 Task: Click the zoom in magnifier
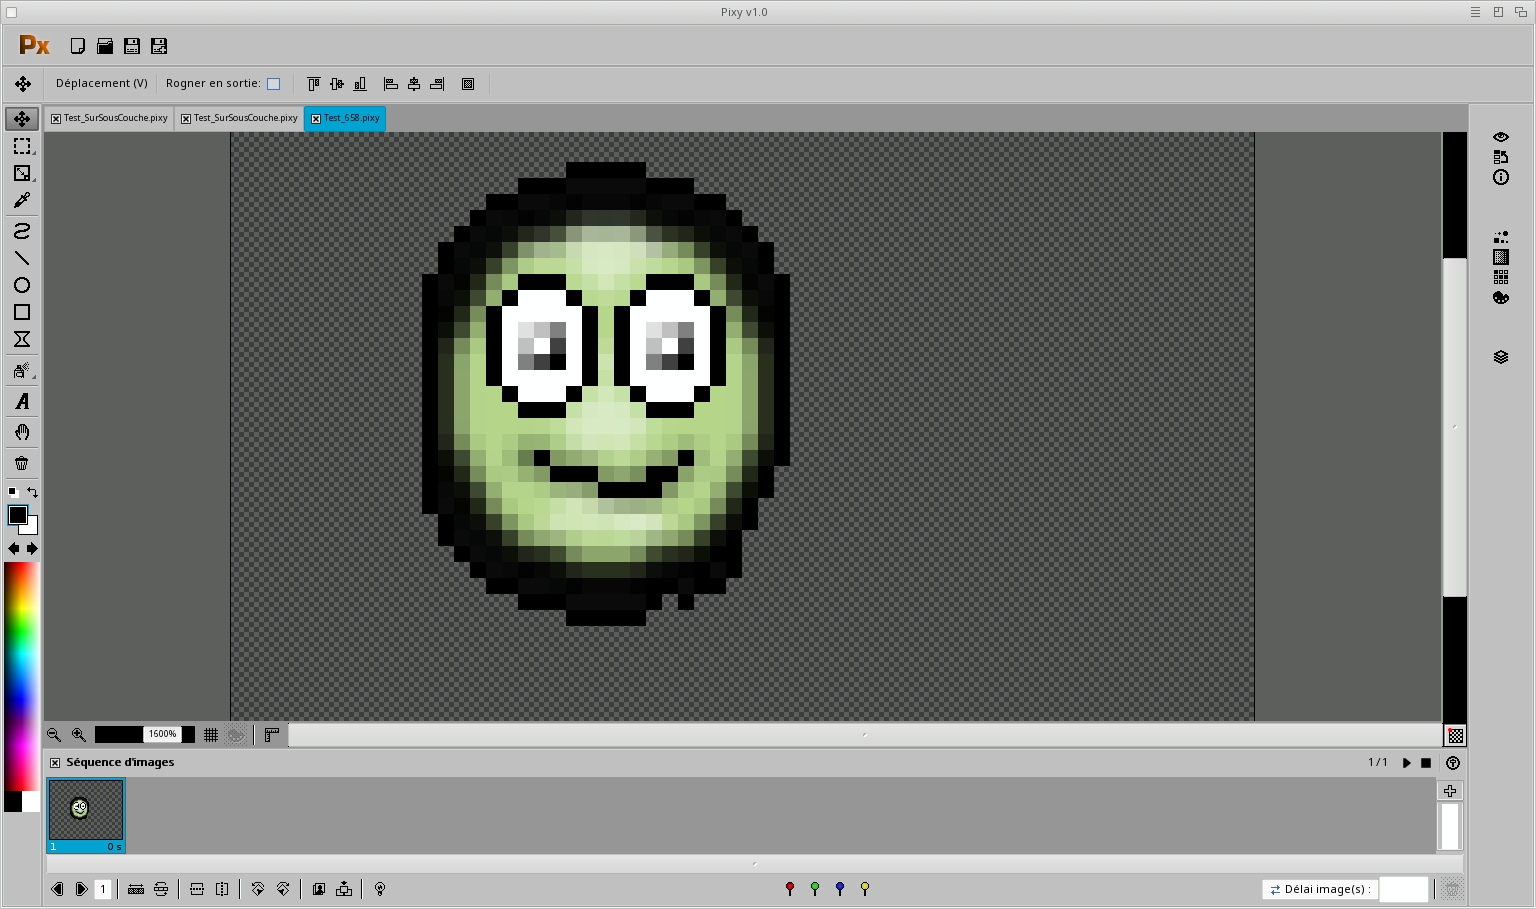click(79, 735)
